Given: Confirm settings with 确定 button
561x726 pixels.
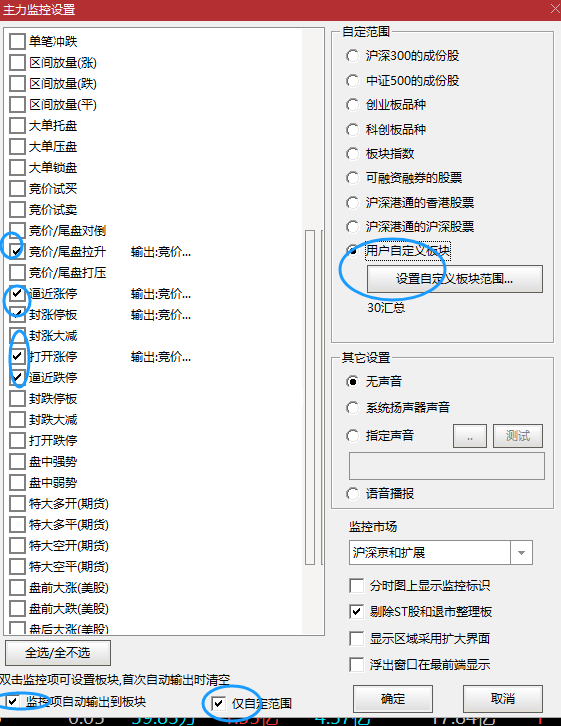Looking at the screenshot, I should (x=393, y=699).
